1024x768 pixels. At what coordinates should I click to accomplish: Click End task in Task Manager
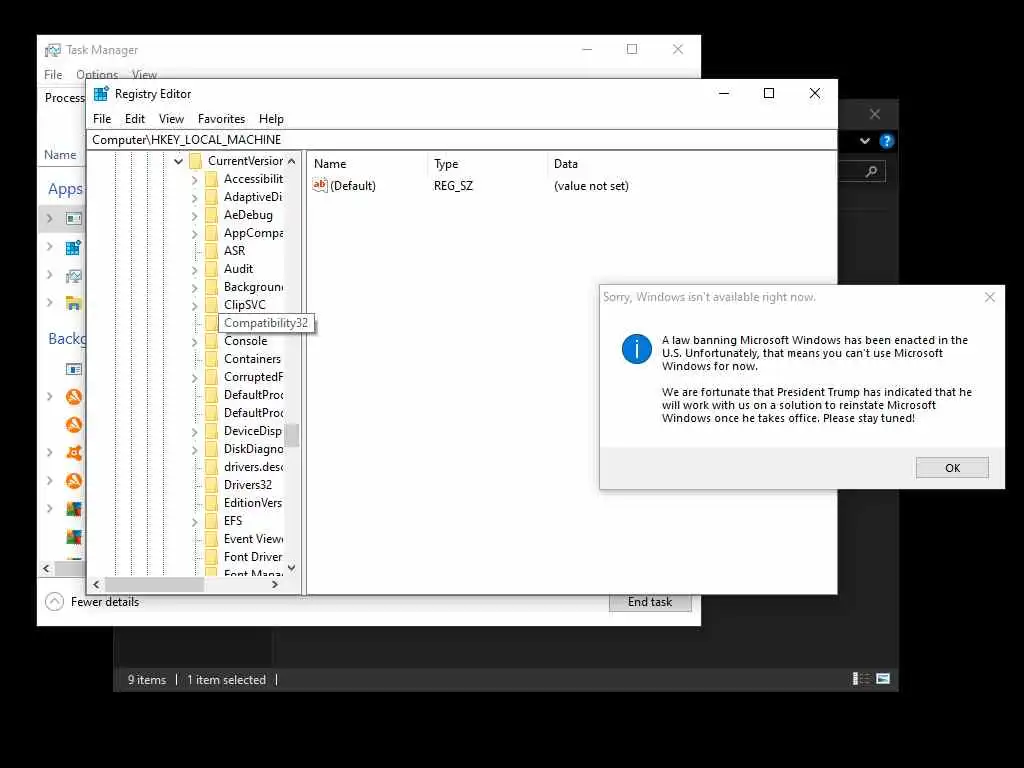point(650,602)
